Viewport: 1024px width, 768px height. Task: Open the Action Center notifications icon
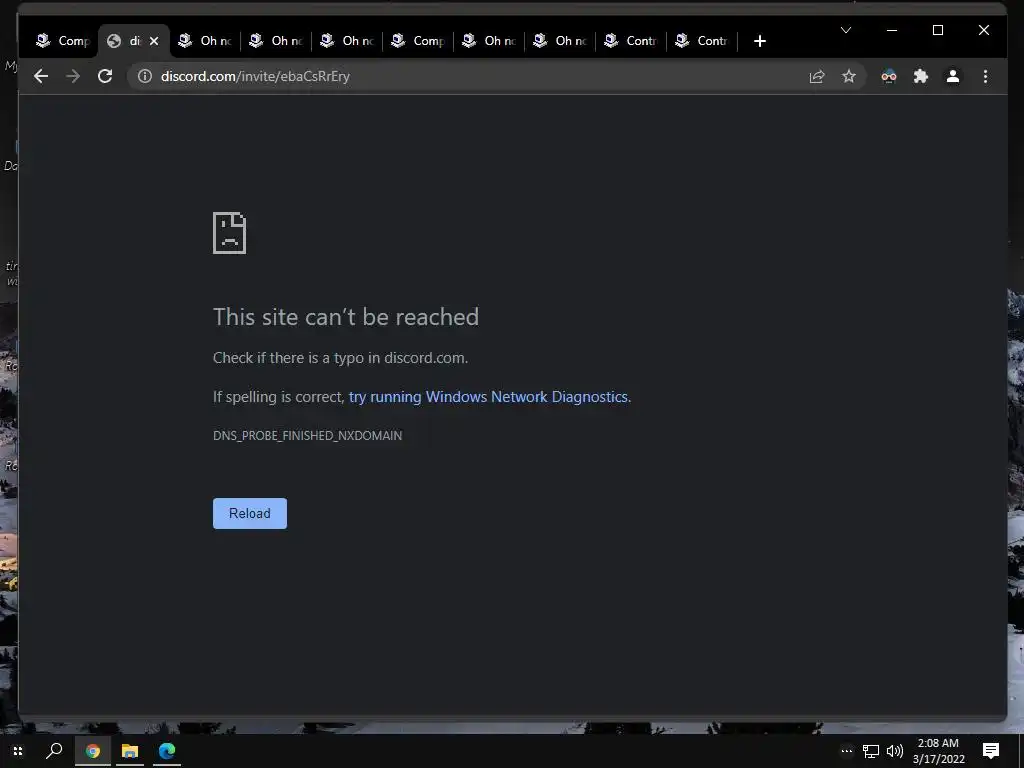tap(991, 751)
